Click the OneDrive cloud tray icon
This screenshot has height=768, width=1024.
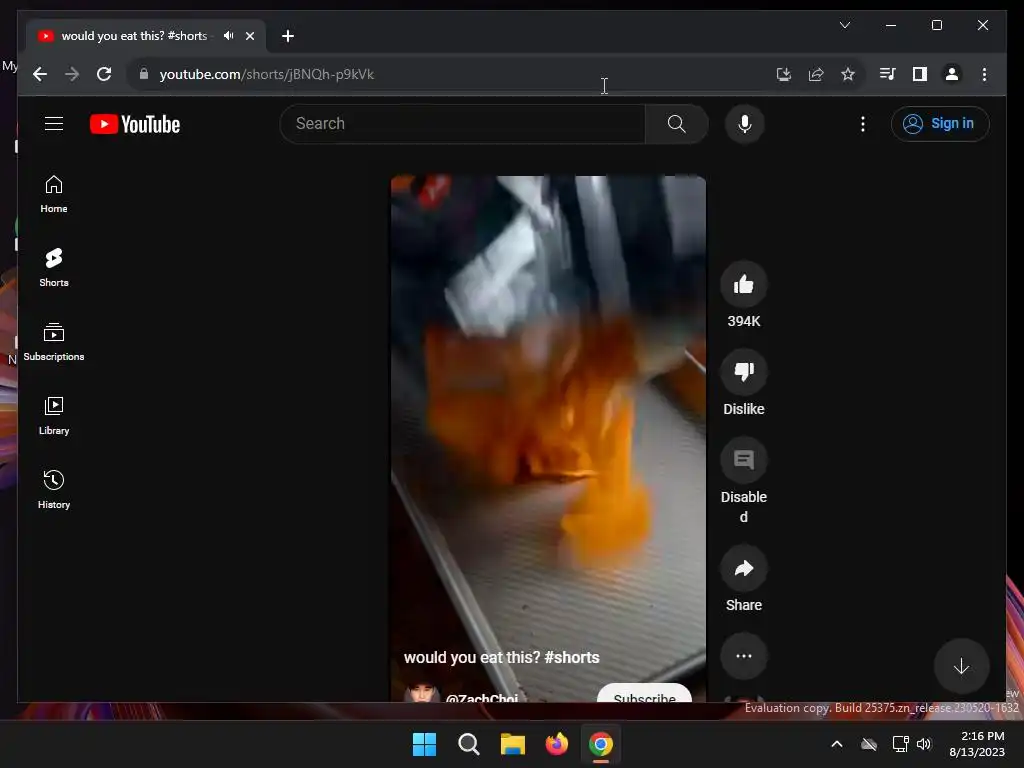tap(869, 744)
